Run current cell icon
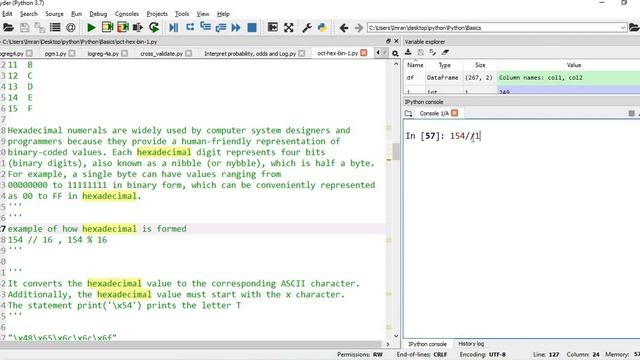The width and height of the screenshot is (640, 360). pyautogui.click(x=107, y=28)
